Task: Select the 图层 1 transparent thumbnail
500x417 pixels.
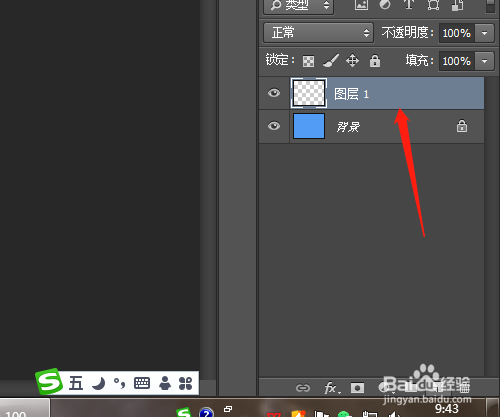Action: [309, 93]
